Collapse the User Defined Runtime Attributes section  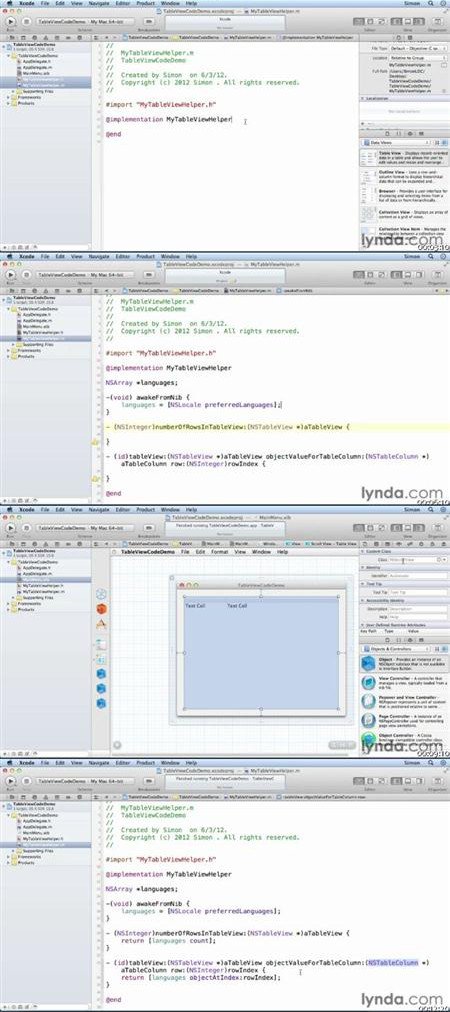(x=363, y=625)
